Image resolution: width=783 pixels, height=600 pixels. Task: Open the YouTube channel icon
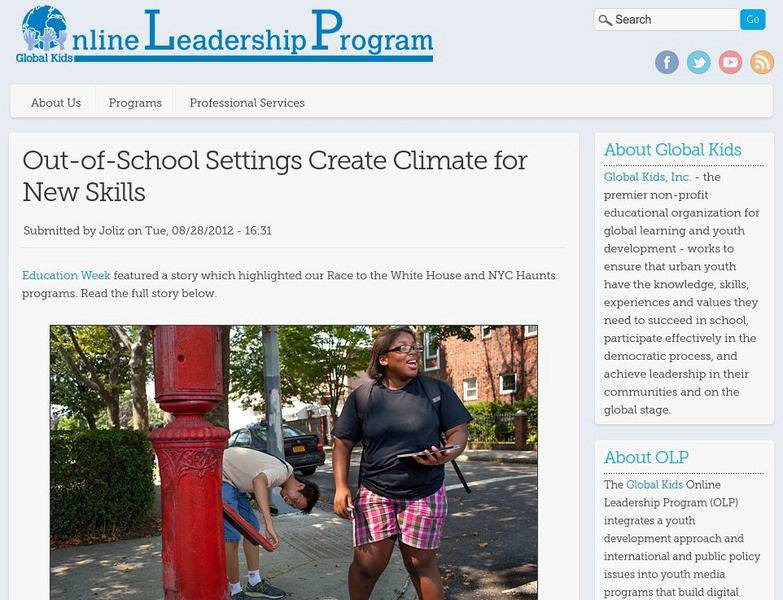(730, 62)
